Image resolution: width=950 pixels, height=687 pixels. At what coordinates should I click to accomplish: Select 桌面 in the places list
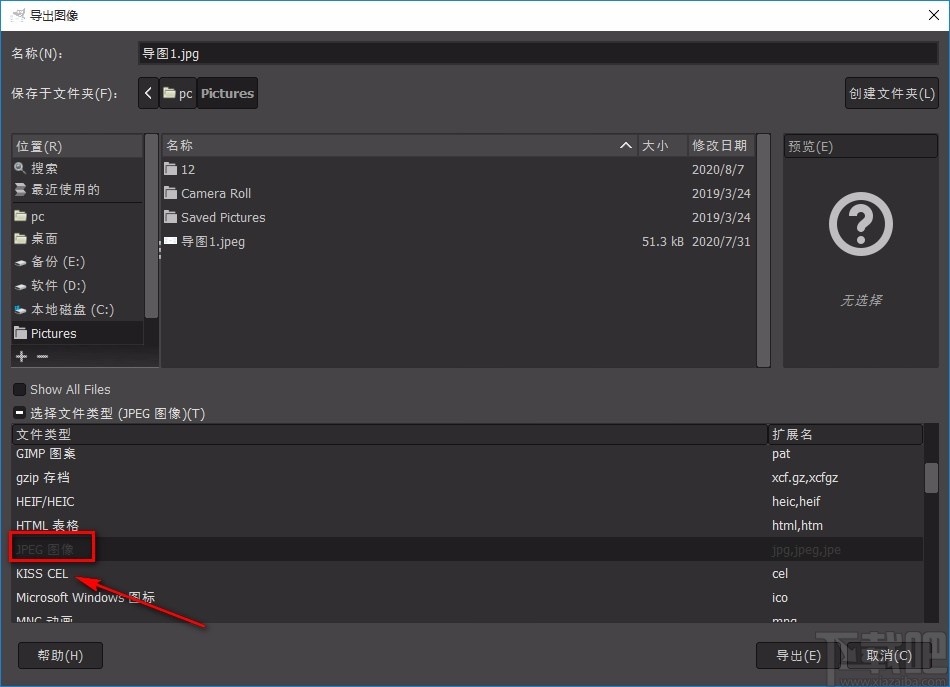click(x=77, y=239)
